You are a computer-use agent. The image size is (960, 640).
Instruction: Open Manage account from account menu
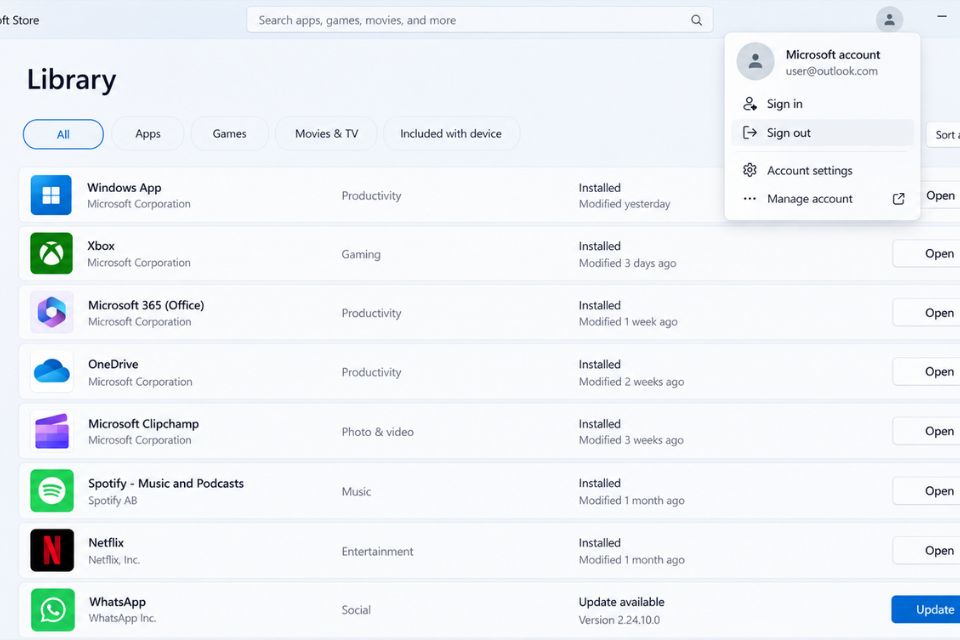coord(822,198)
